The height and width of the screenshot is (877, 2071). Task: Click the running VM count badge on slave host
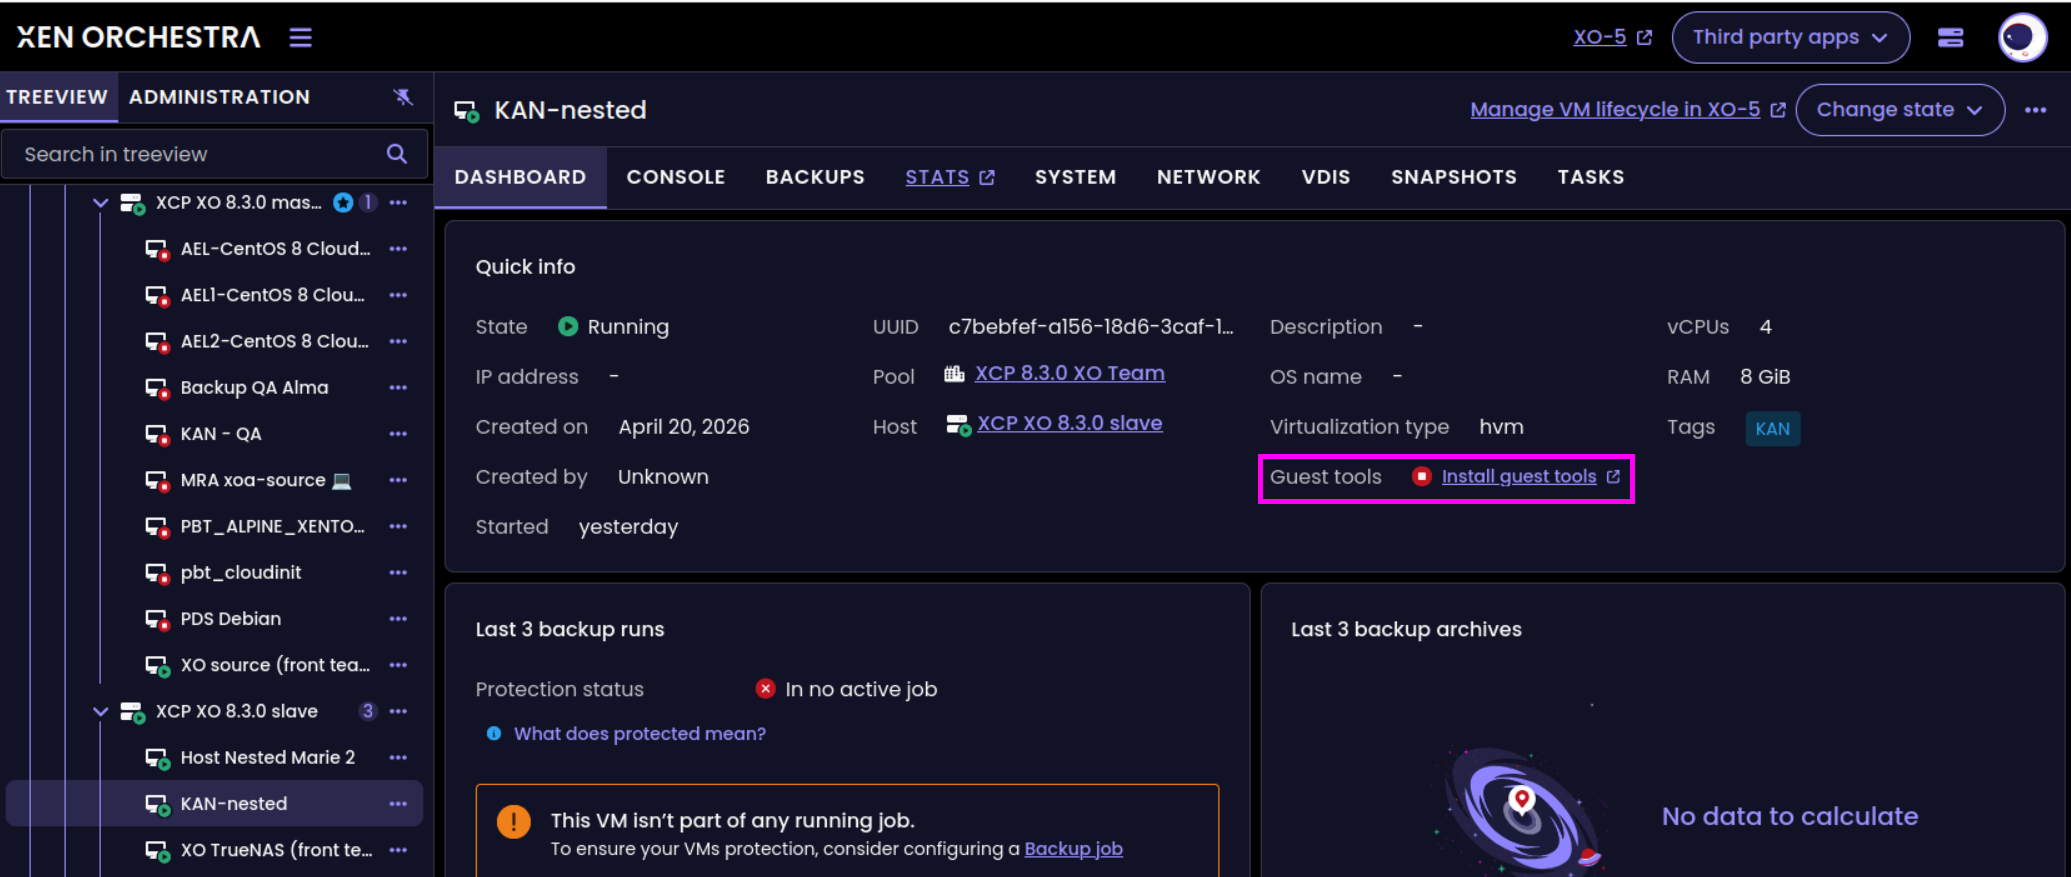pyautogui.click(x=368, y=711)
